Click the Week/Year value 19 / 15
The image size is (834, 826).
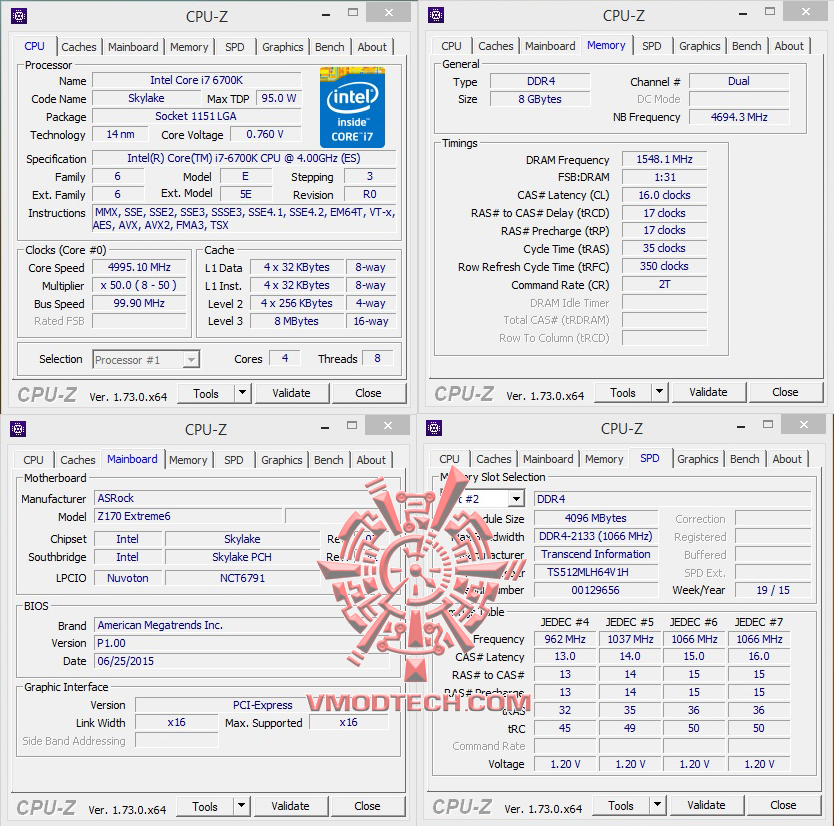[x=773, y=590]
